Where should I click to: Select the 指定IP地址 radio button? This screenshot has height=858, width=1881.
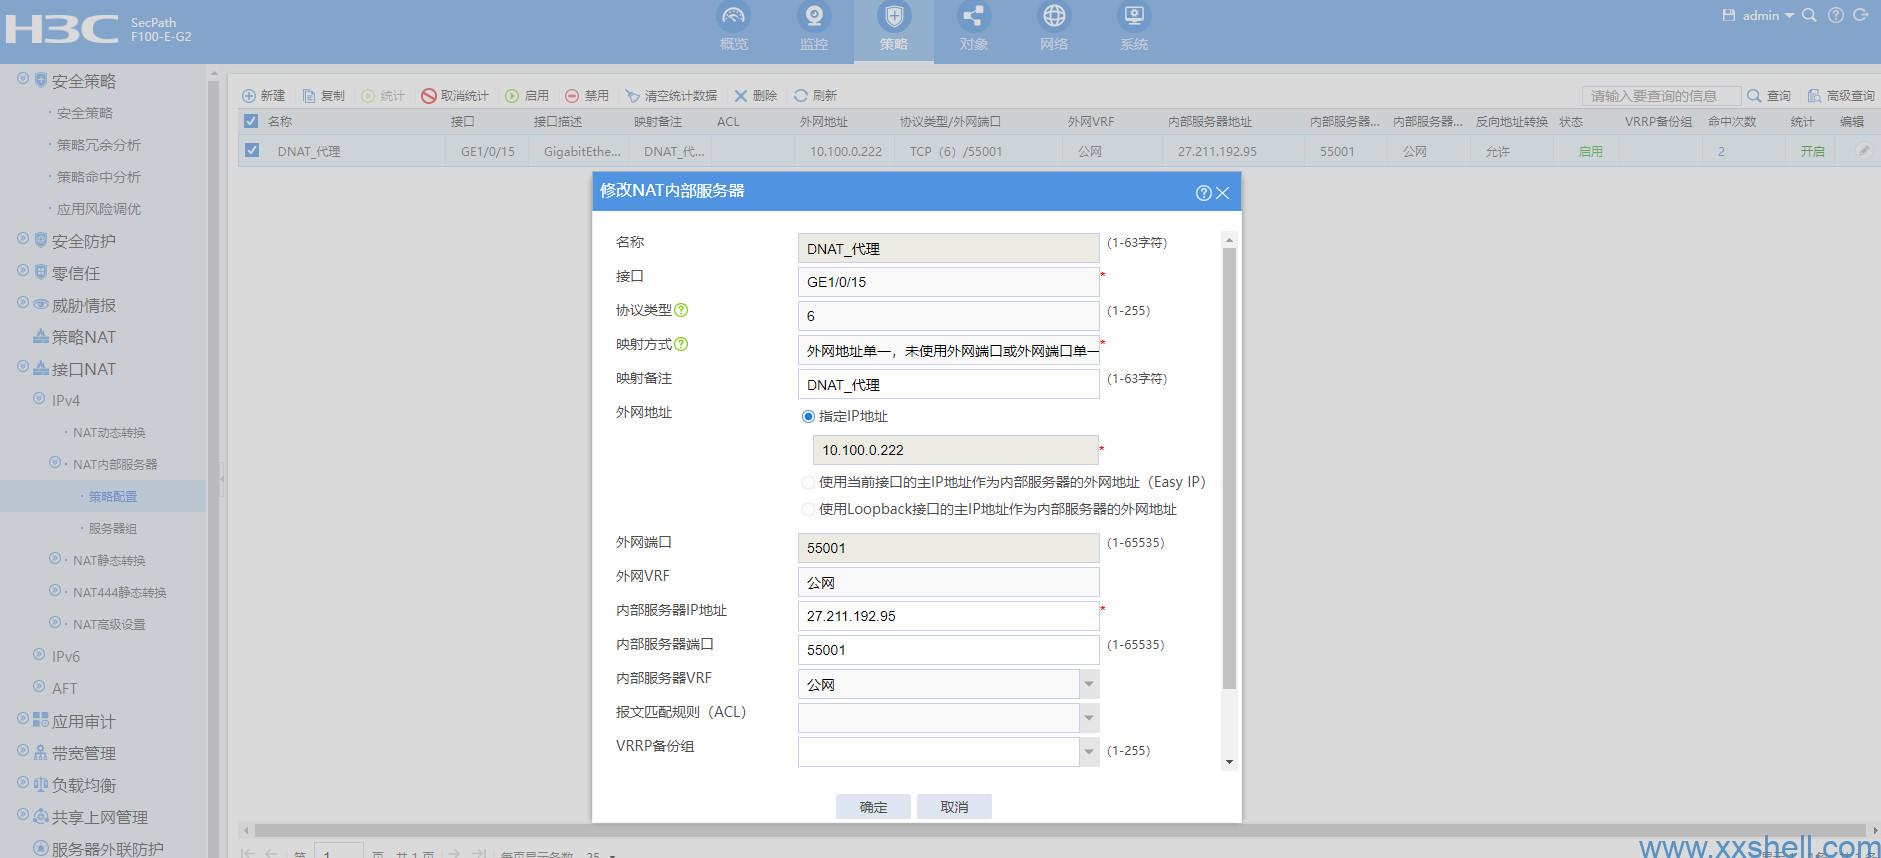(808, 417)
